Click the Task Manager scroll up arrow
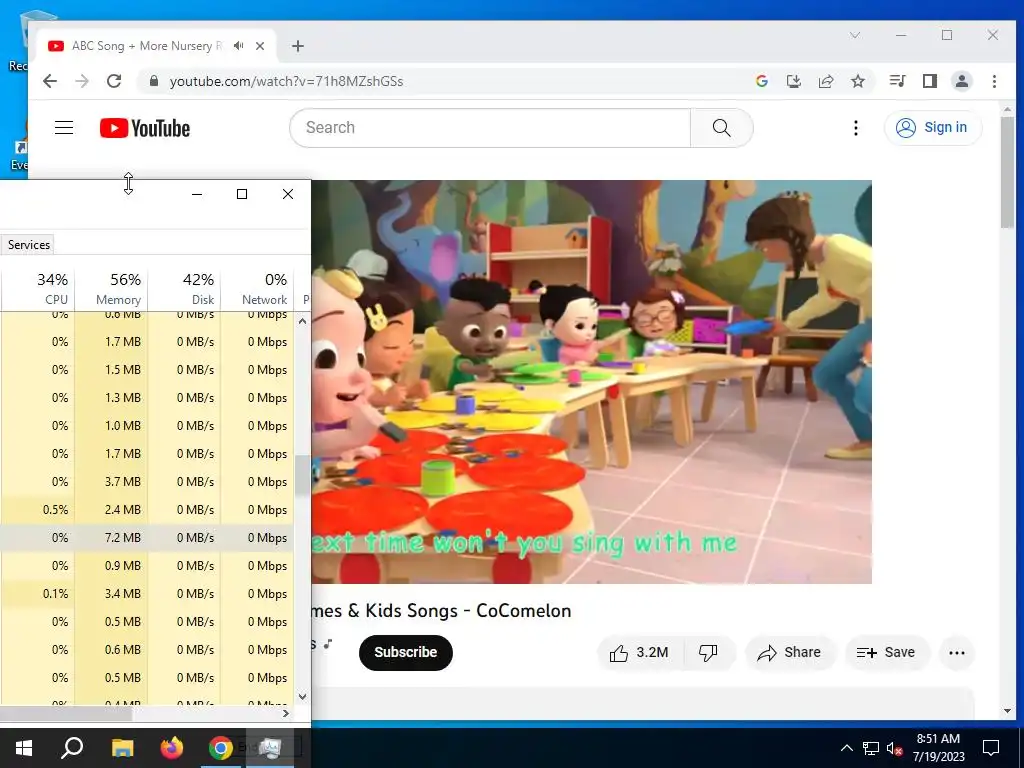This screenshot has height=768, width=1024. [x=302, y=321]
